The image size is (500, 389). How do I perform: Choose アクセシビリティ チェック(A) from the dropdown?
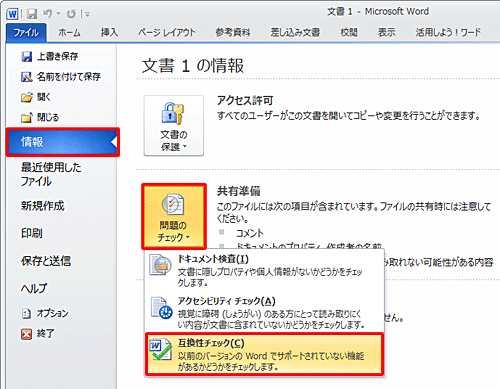264,312
